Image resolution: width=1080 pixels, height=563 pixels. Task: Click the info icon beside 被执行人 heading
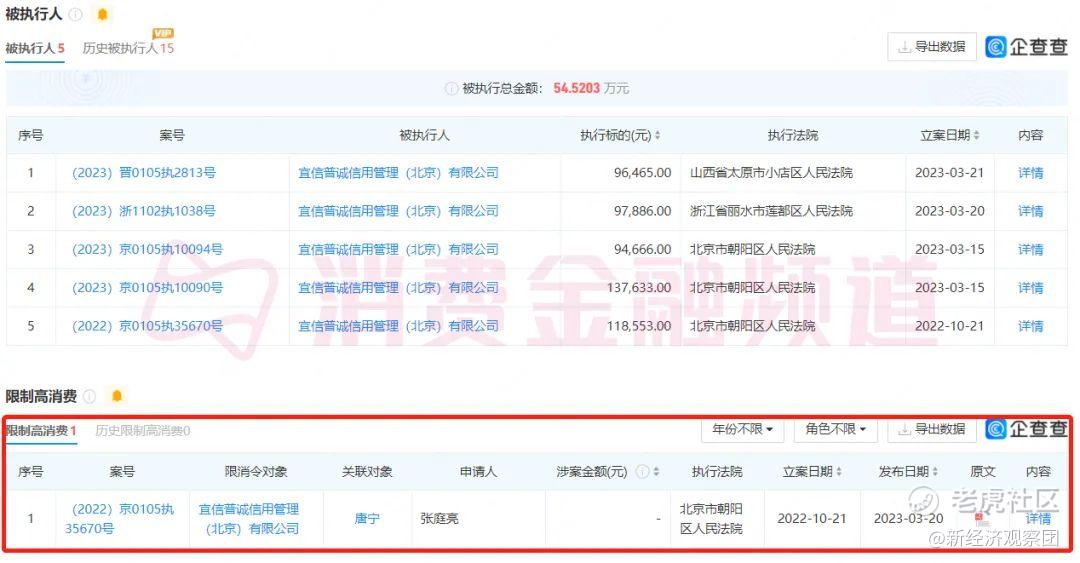[76, 14]
